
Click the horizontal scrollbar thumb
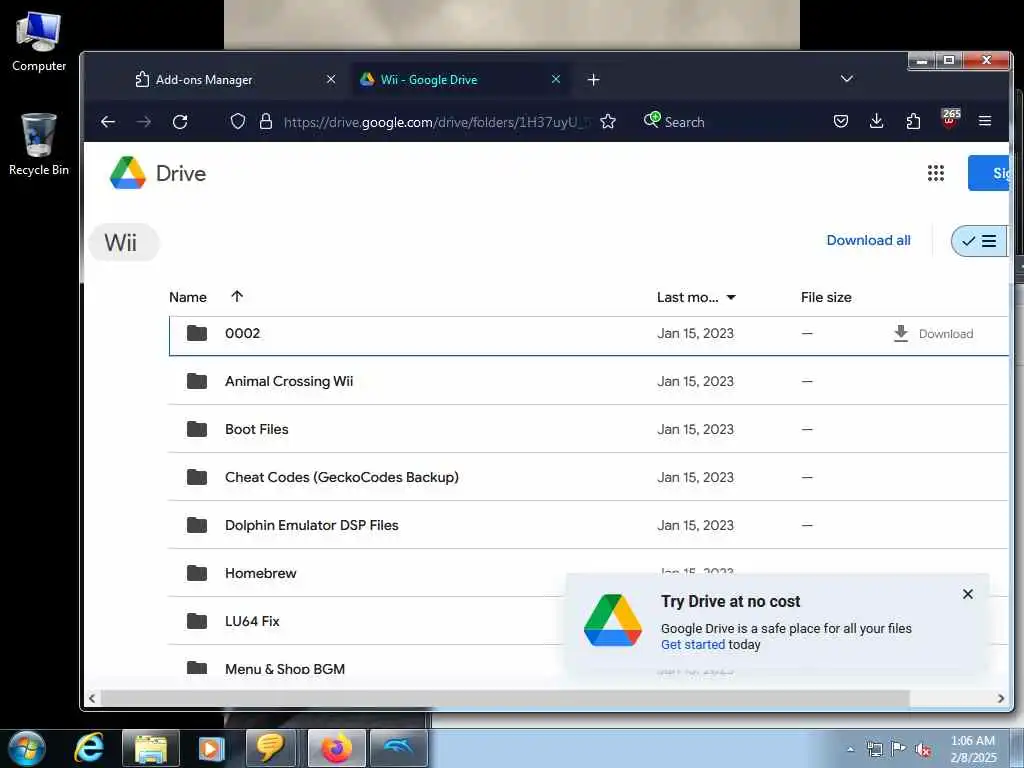click(504, 698)
